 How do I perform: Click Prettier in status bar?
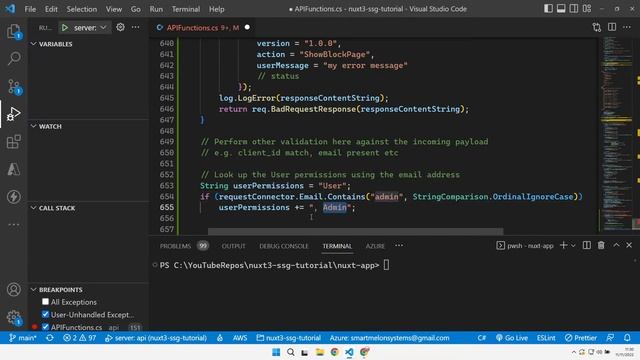[x=580, y=338]
